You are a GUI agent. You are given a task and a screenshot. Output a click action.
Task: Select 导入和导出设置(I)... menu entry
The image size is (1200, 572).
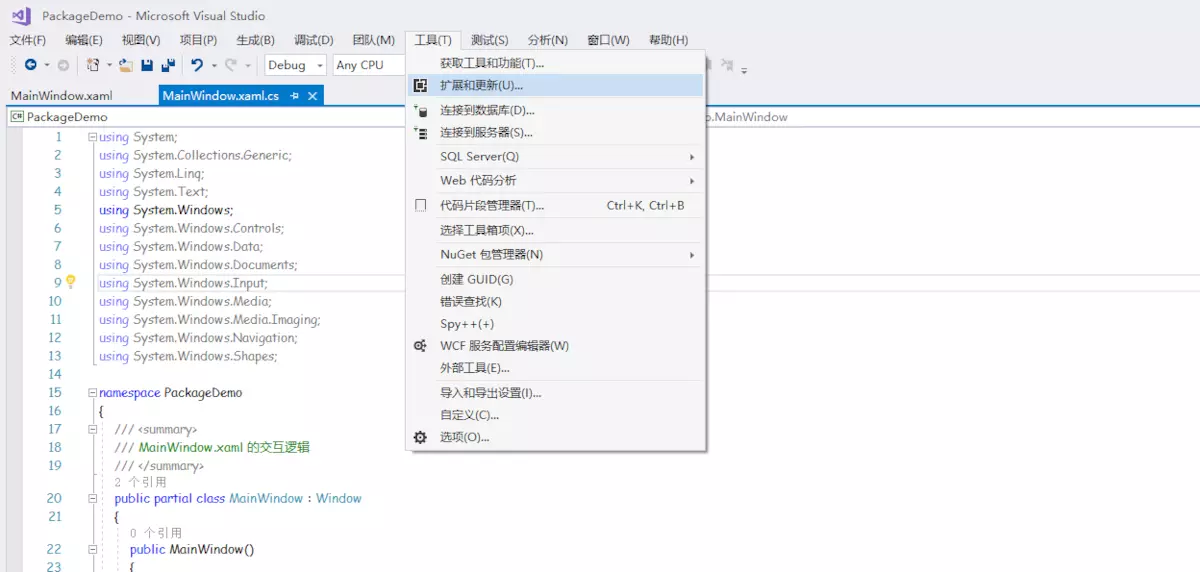click(x=555, y=393)
